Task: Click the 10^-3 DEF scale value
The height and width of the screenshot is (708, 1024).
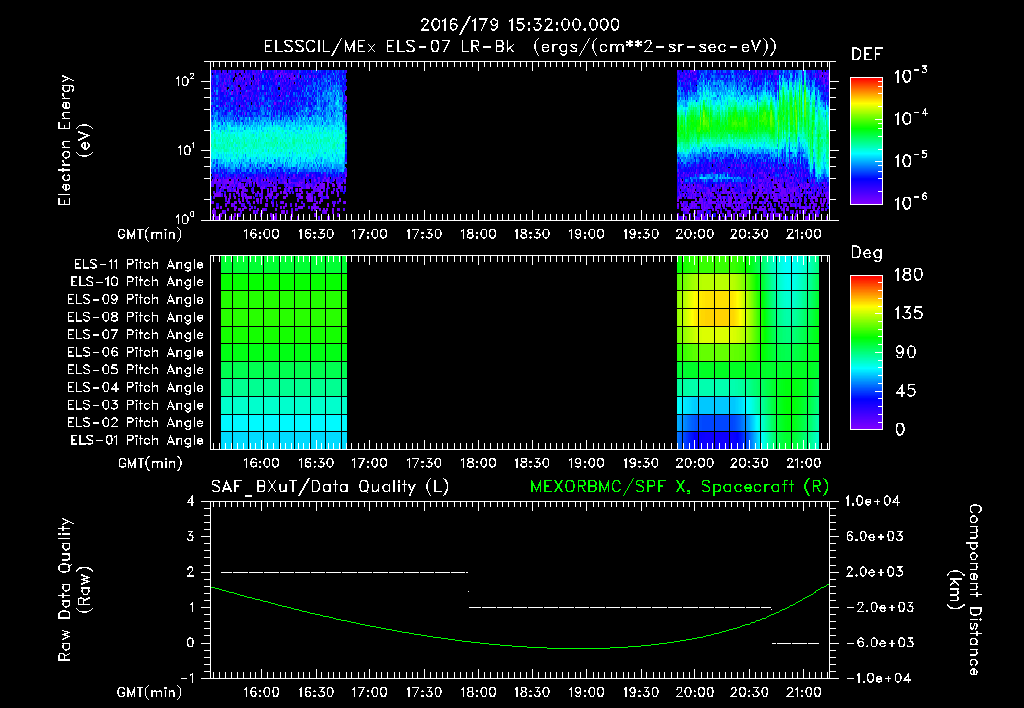Action: coord(910,76)
